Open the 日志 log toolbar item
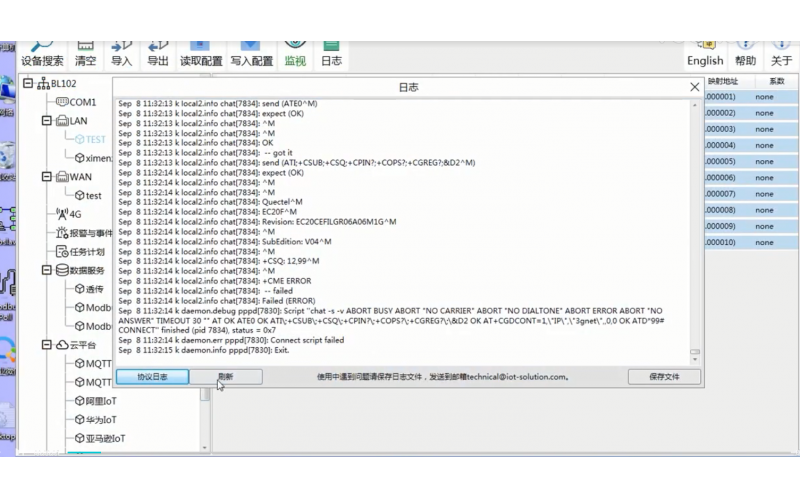The height and width of the screenshot is (500, 800). 331,52
